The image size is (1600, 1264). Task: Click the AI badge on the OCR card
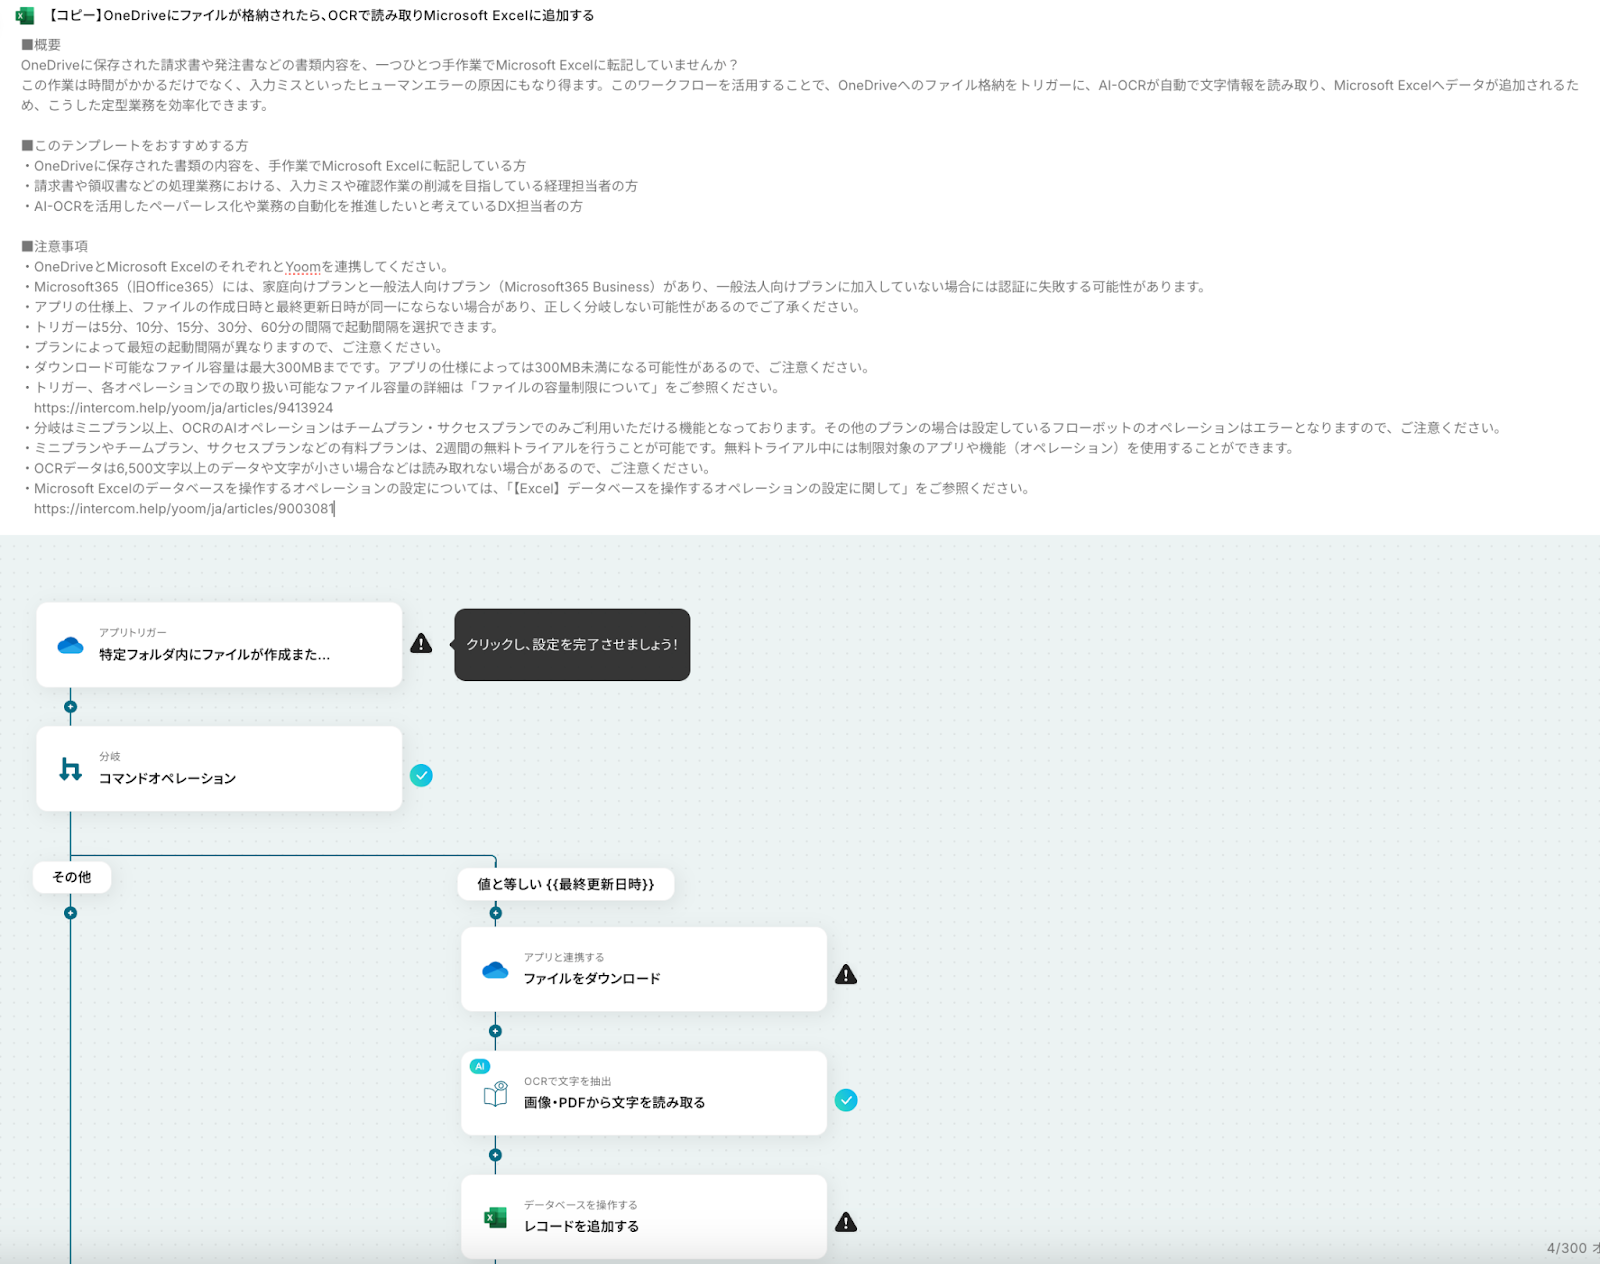[480, 1066]
